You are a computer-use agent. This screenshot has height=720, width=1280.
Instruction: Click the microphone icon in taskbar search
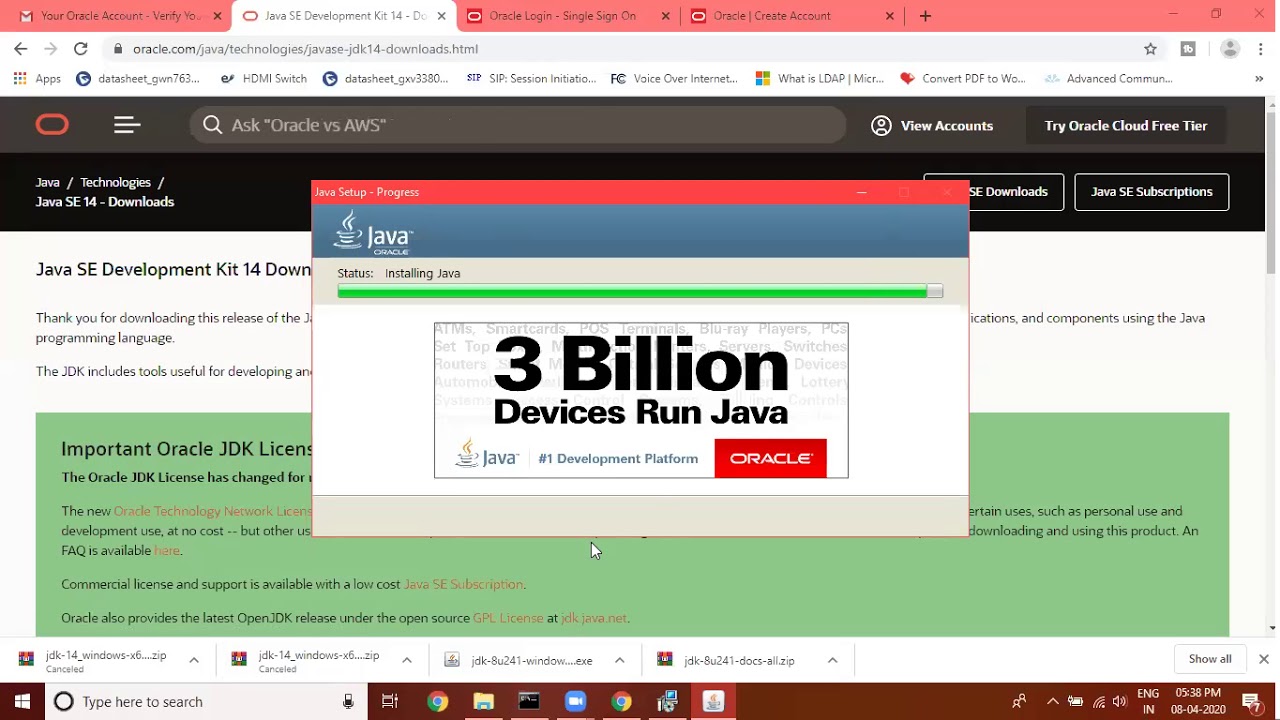tap(348, 701)
